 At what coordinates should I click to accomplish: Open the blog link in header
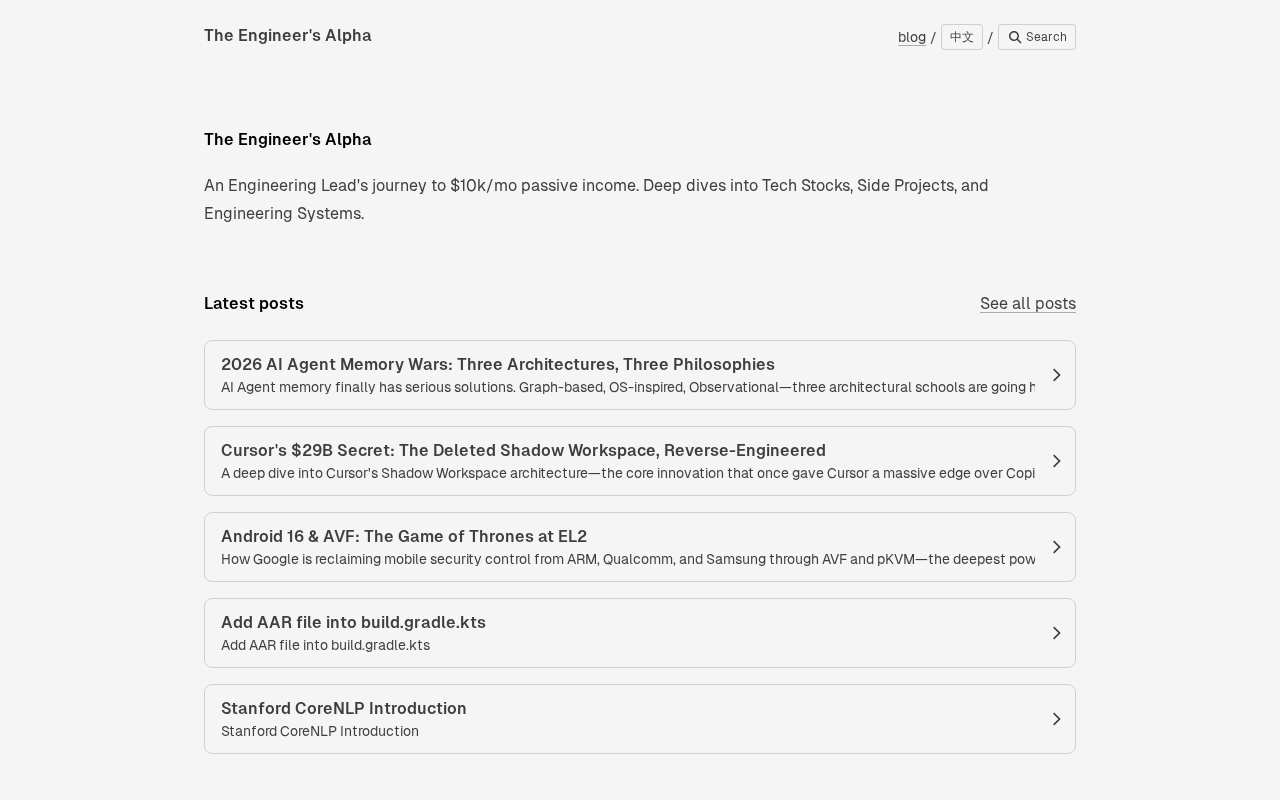click(x=911, y=37)
